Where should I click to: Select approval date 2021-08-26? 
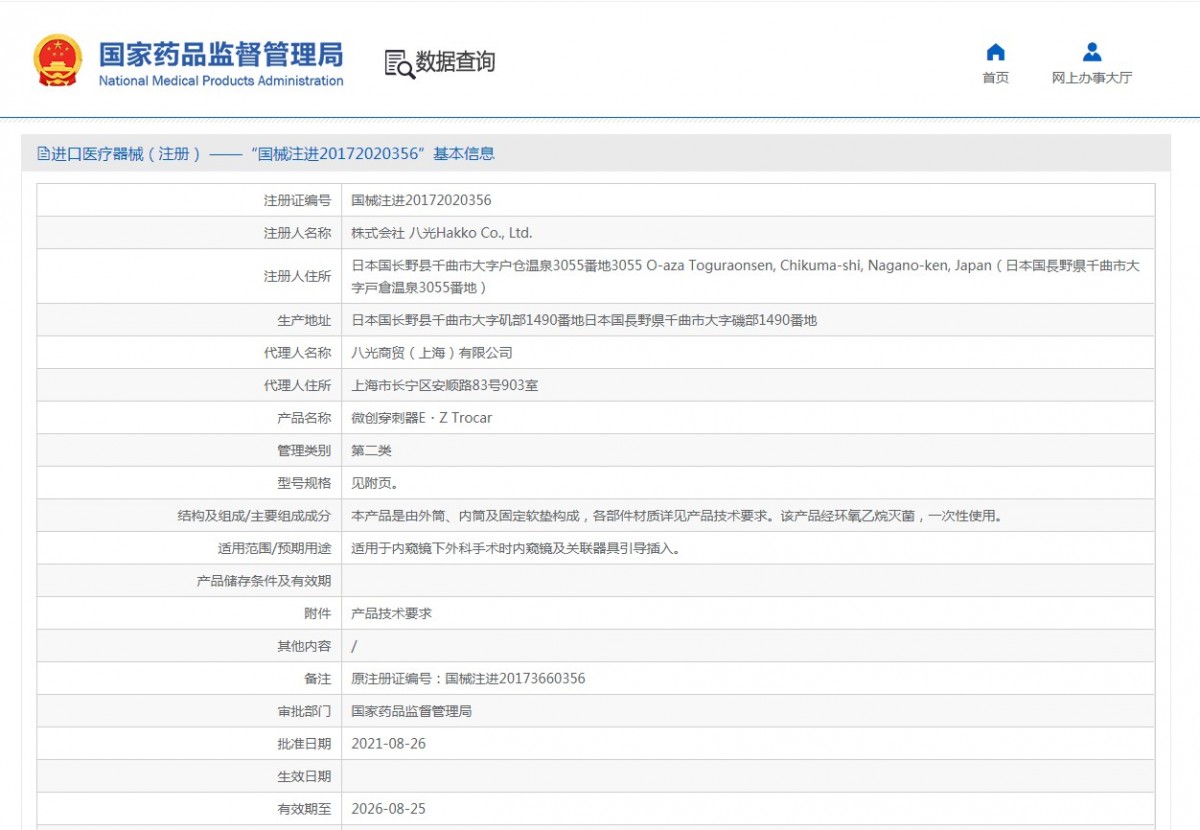tap(389, 743)
